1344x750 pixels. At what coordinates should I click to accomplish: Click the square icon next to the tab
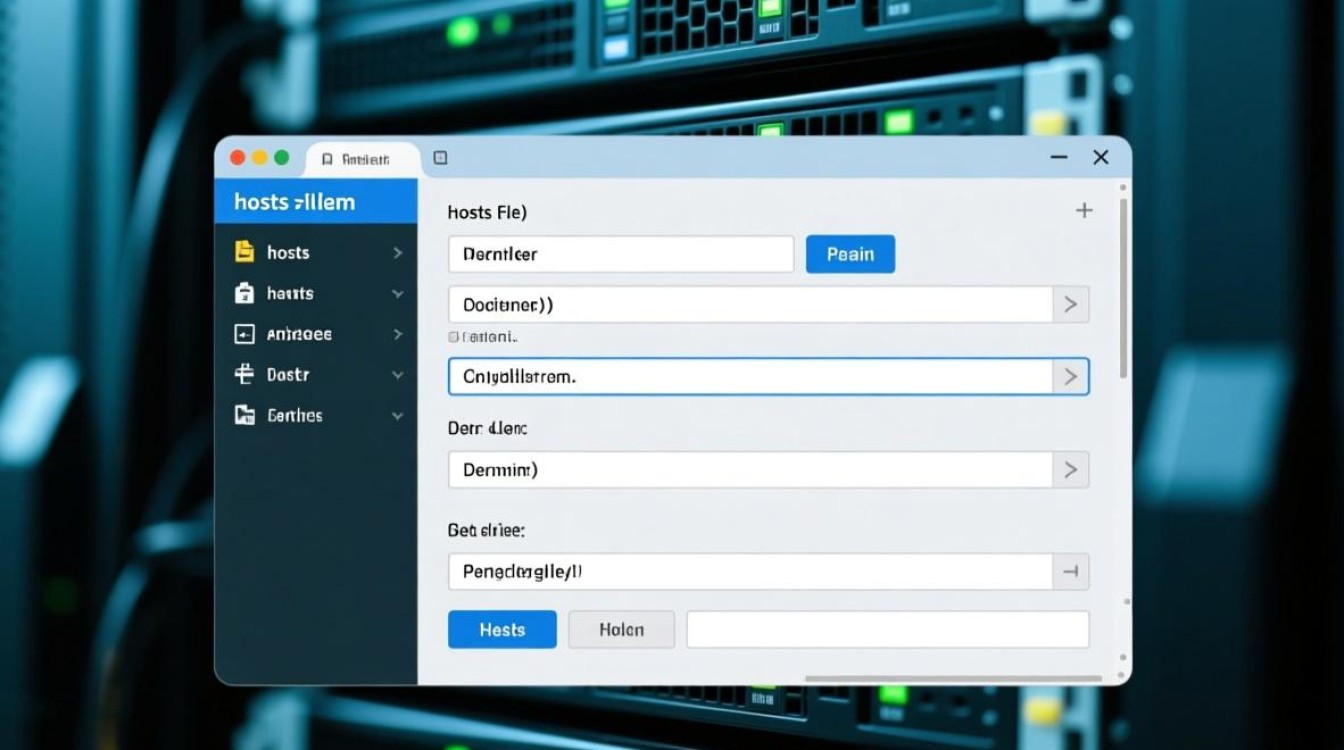click(x=440, y=158)
